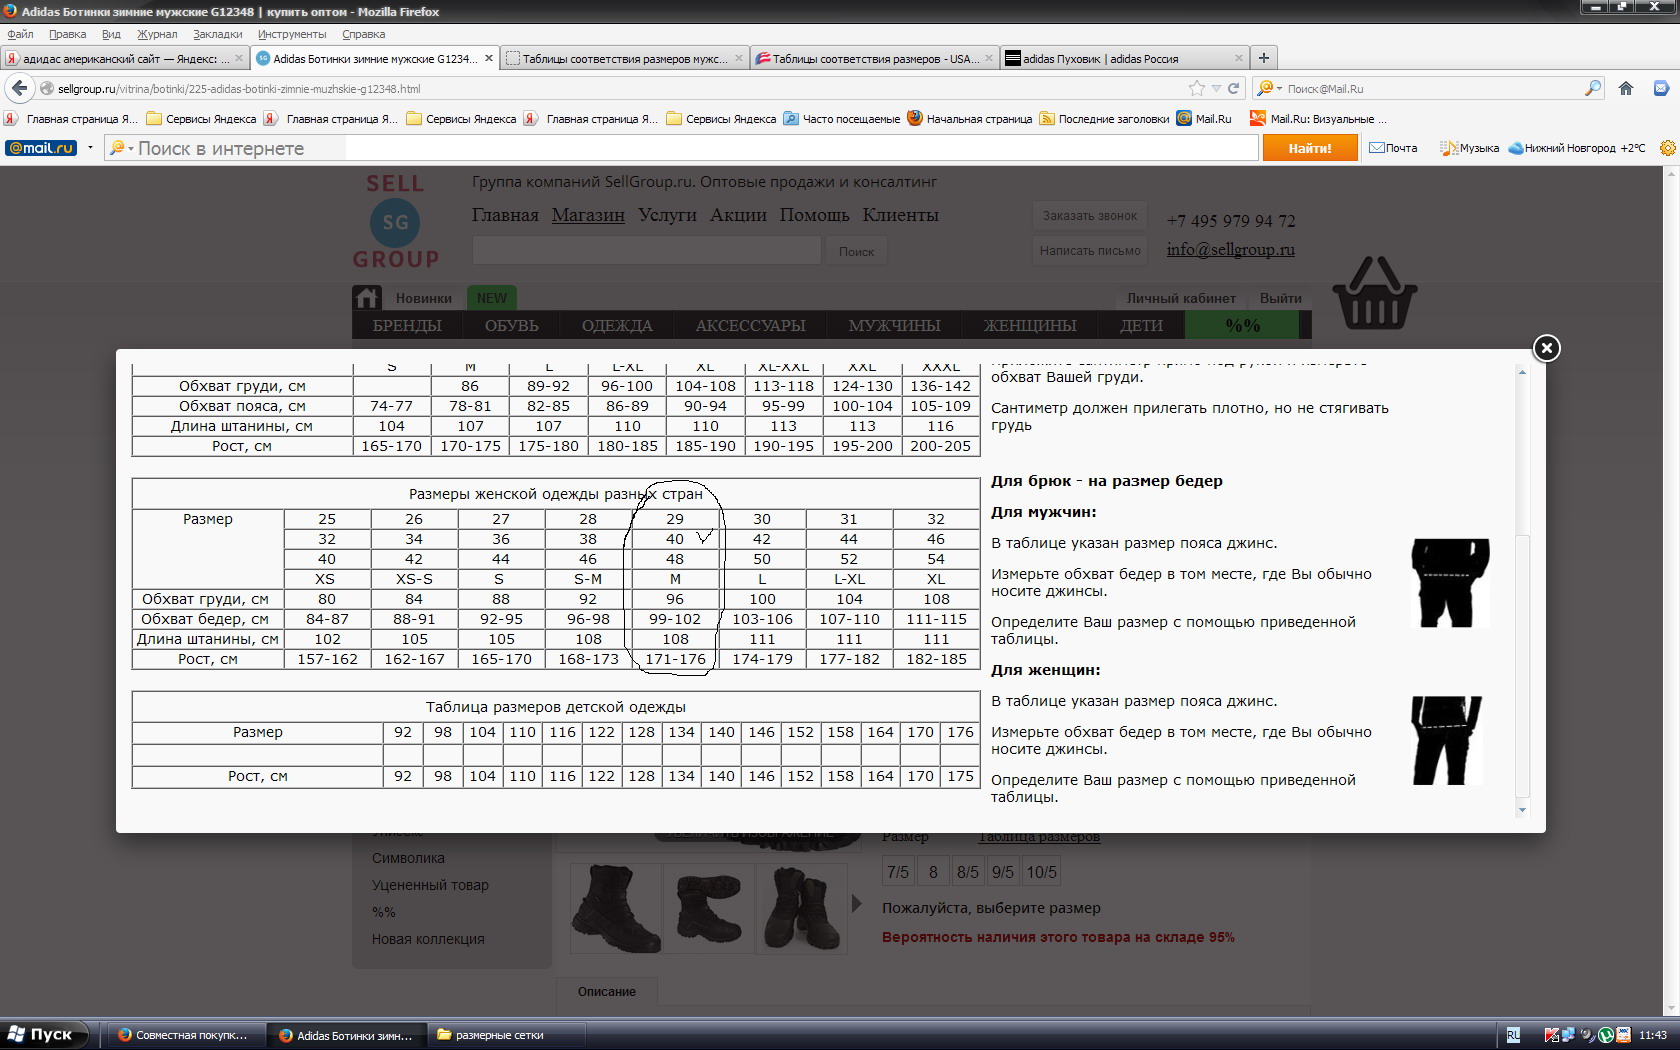Open search engine selector in Поиск@Mail.Ru
The image size is (1680, 1050).
point(1269,88)
